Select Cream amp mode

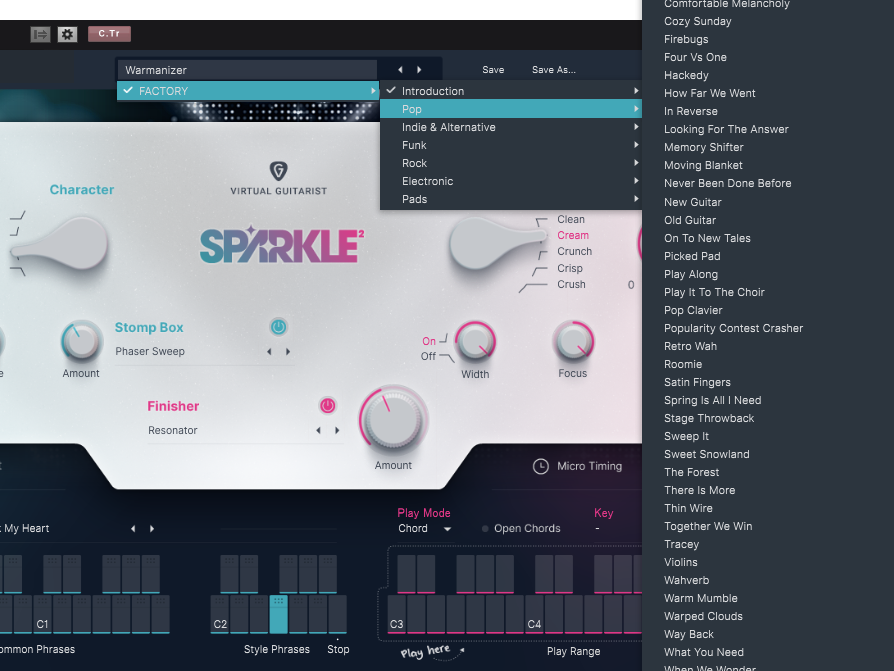573,235
